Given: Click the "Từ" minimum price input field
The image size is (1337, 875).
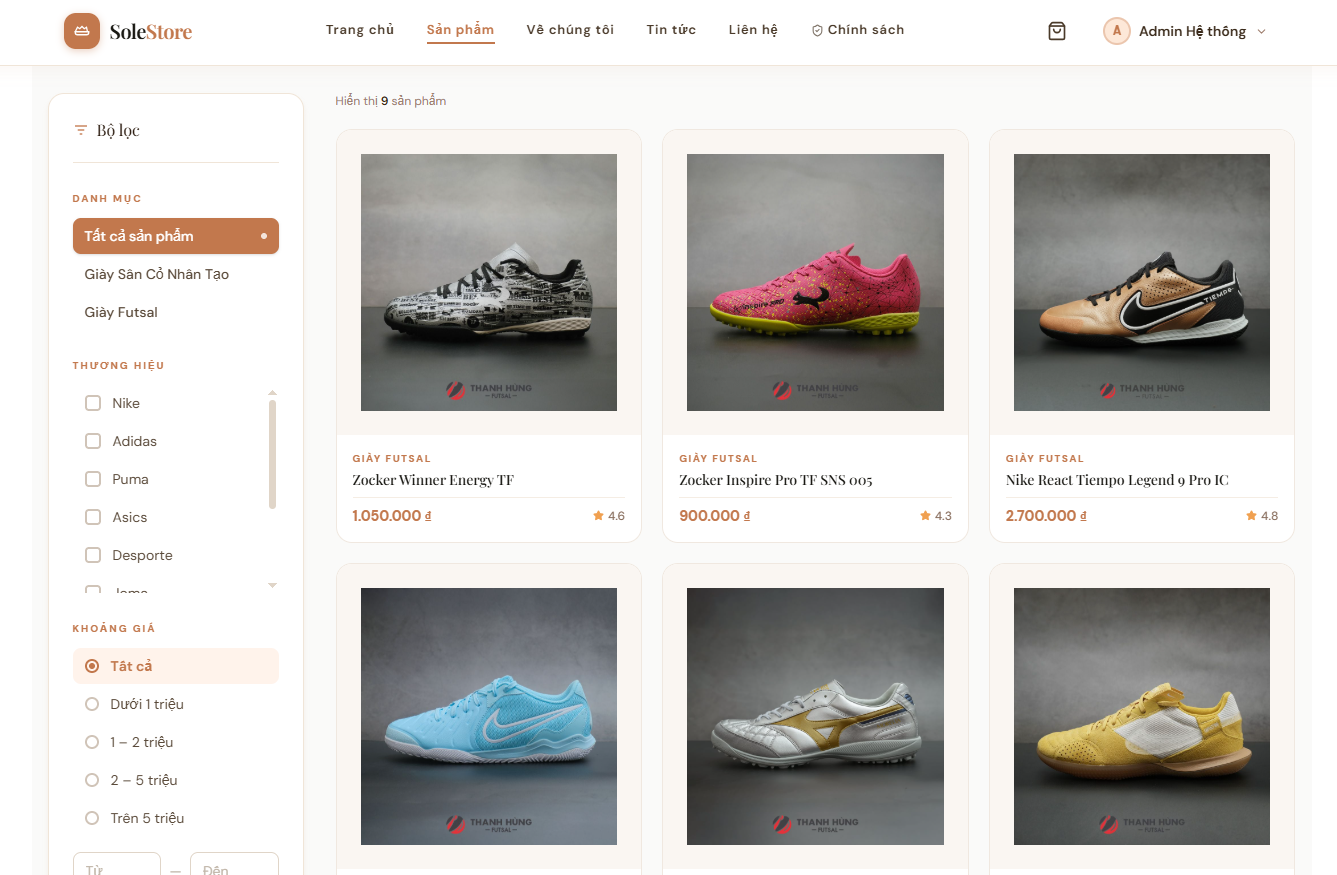Looking at the screenshot, I should [117, 866].
